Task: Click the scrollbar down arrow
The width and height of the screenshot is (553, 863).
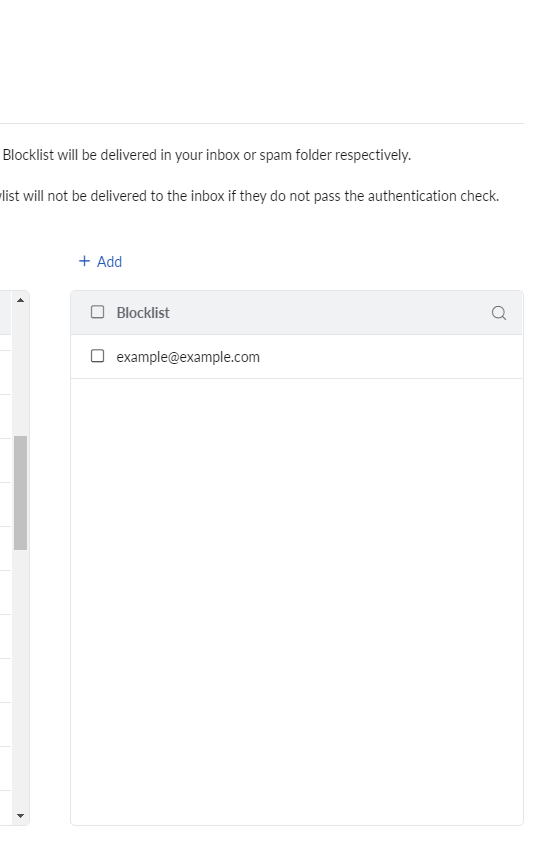Action: [x=20, y=816]
